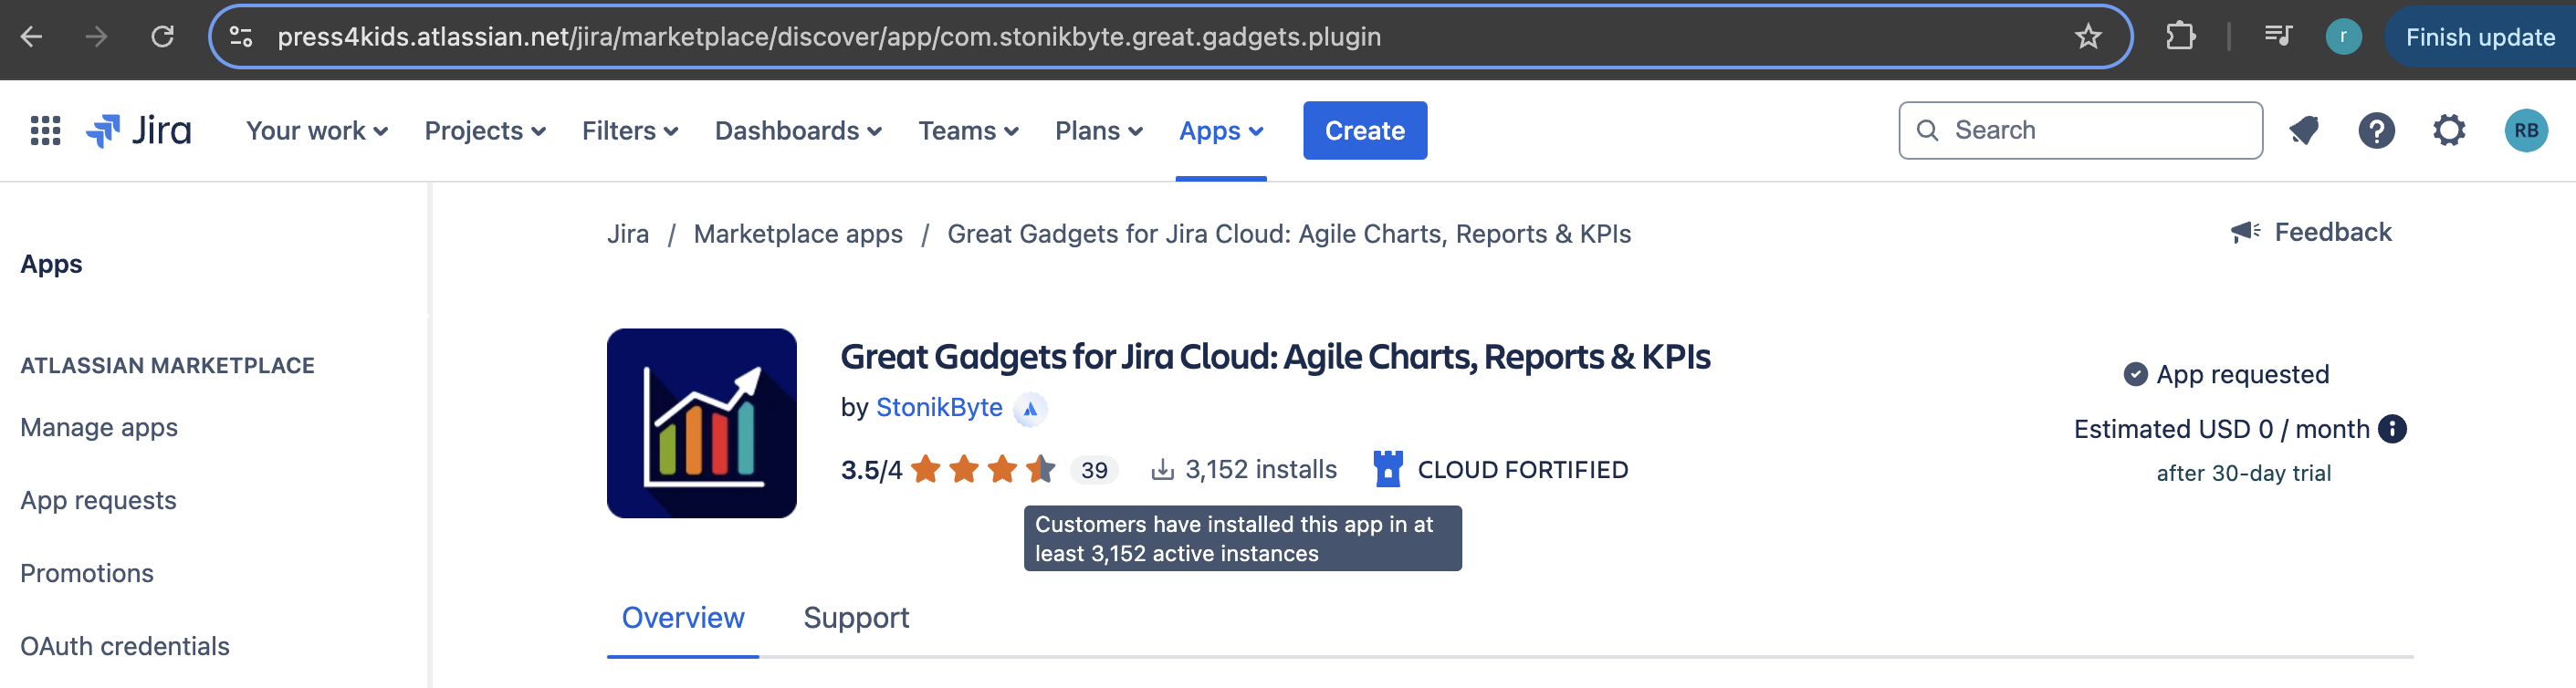This screenshot has width=2576, height=688.
Task: Click the browser forward arrow
Action: tap(96, 37)
